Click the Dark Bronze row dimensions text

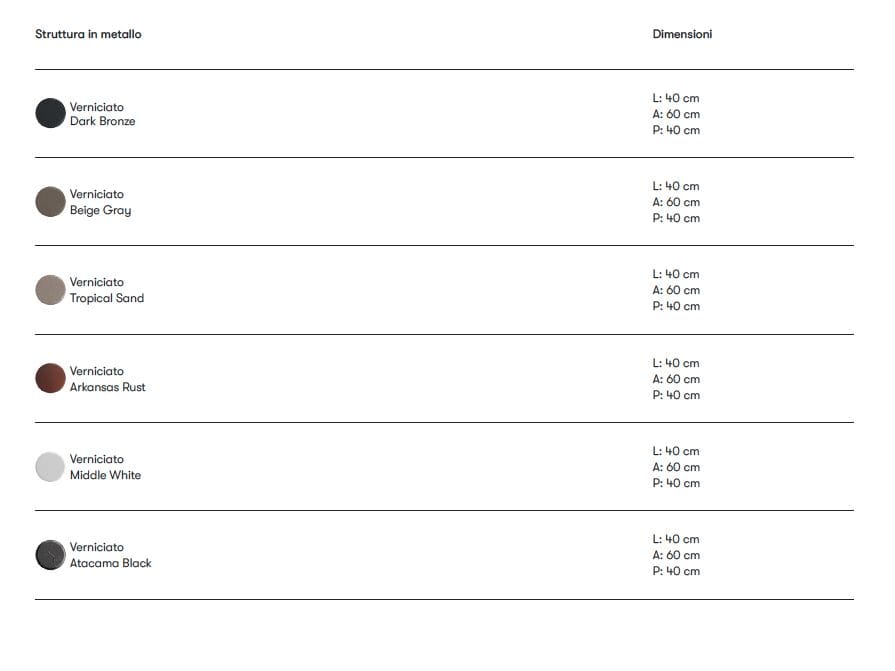tap(676, 114)
